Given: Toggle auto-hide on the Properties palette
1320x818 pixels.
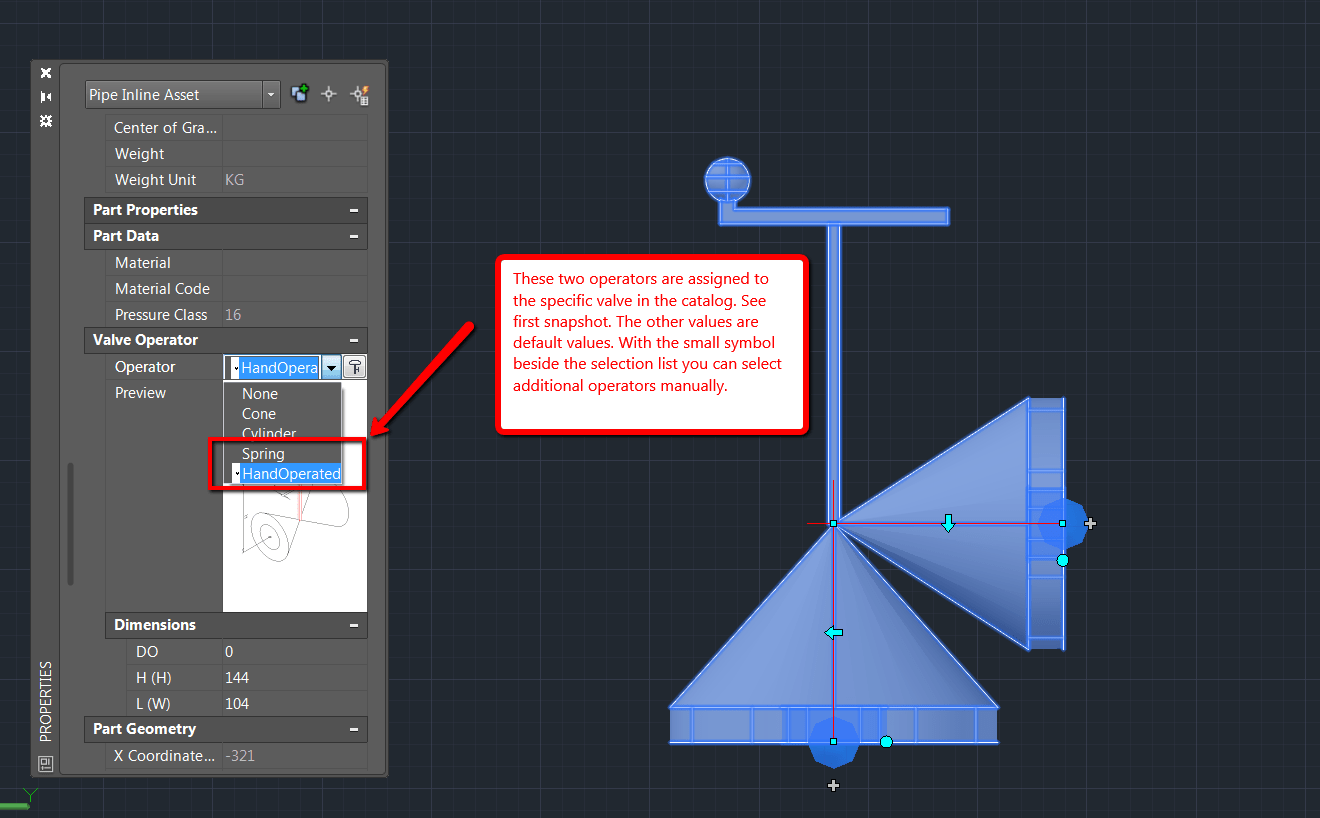Looking at the screenshot, I should 45,97.
